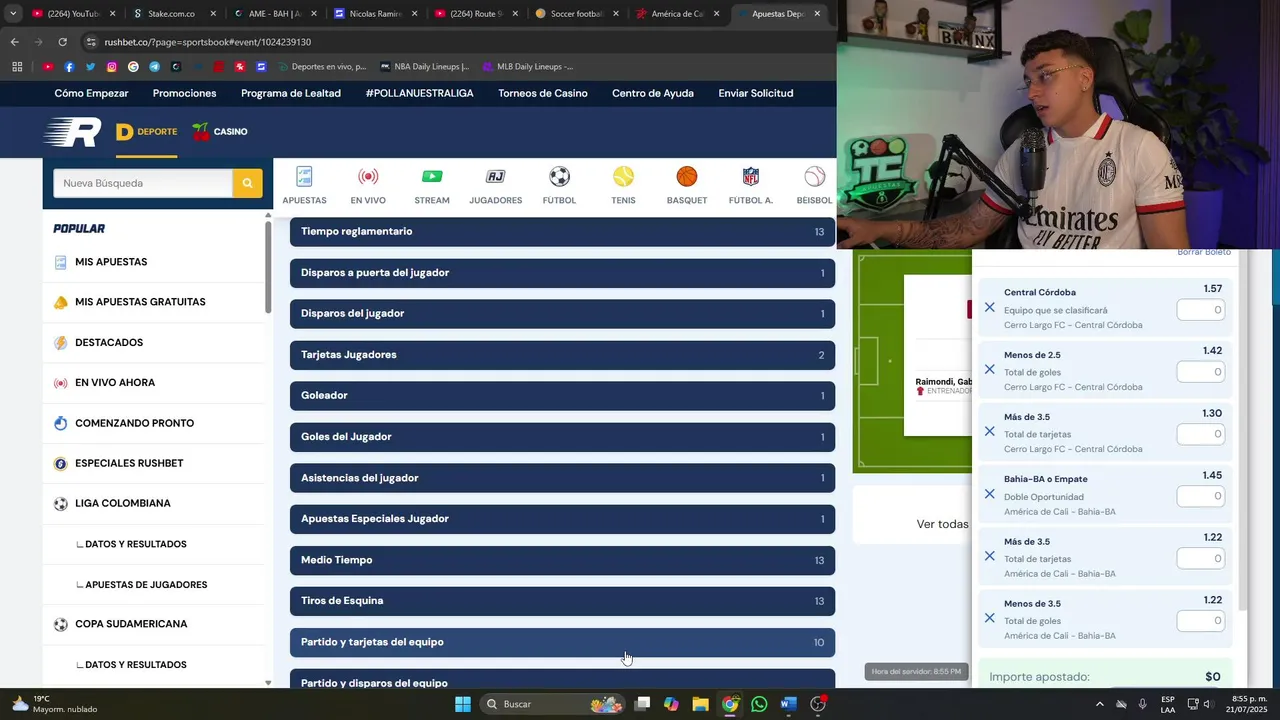Click the Nueva Búsqueda search field
Image resolution: width=1280 pixels, height=720 pixels.
[x=142, y=183]
